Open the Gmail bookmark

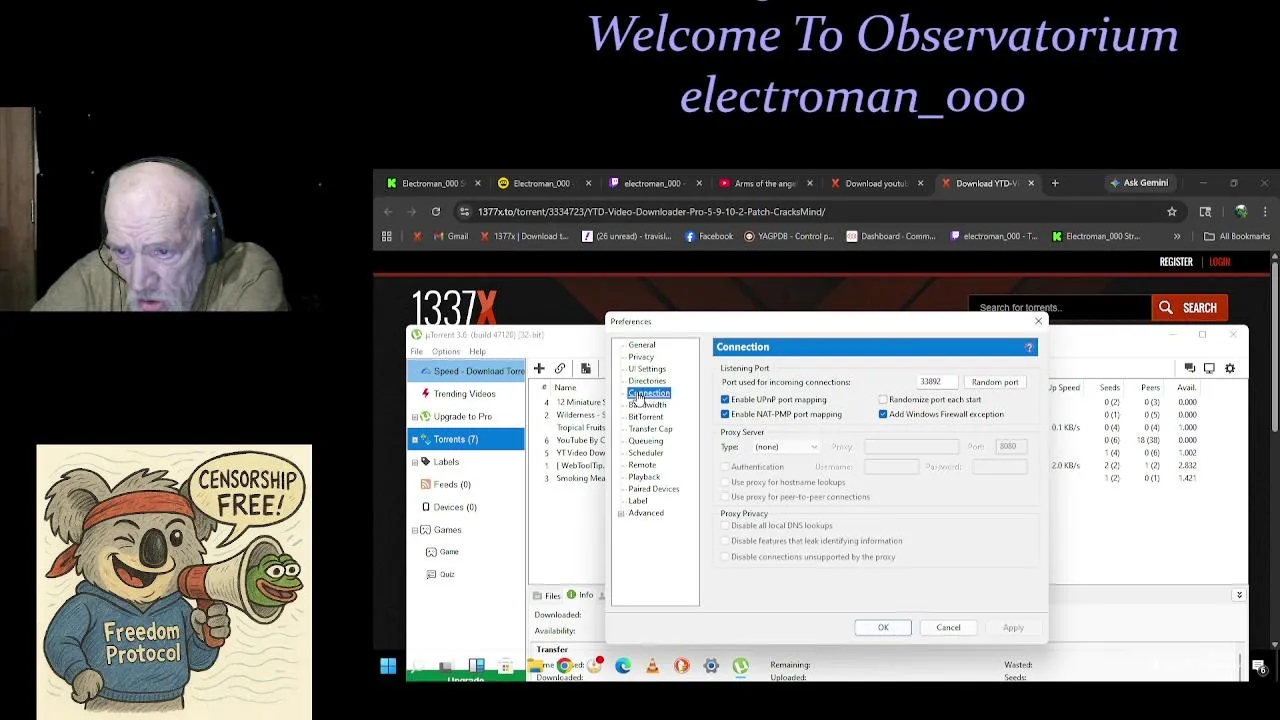[449, 236]
